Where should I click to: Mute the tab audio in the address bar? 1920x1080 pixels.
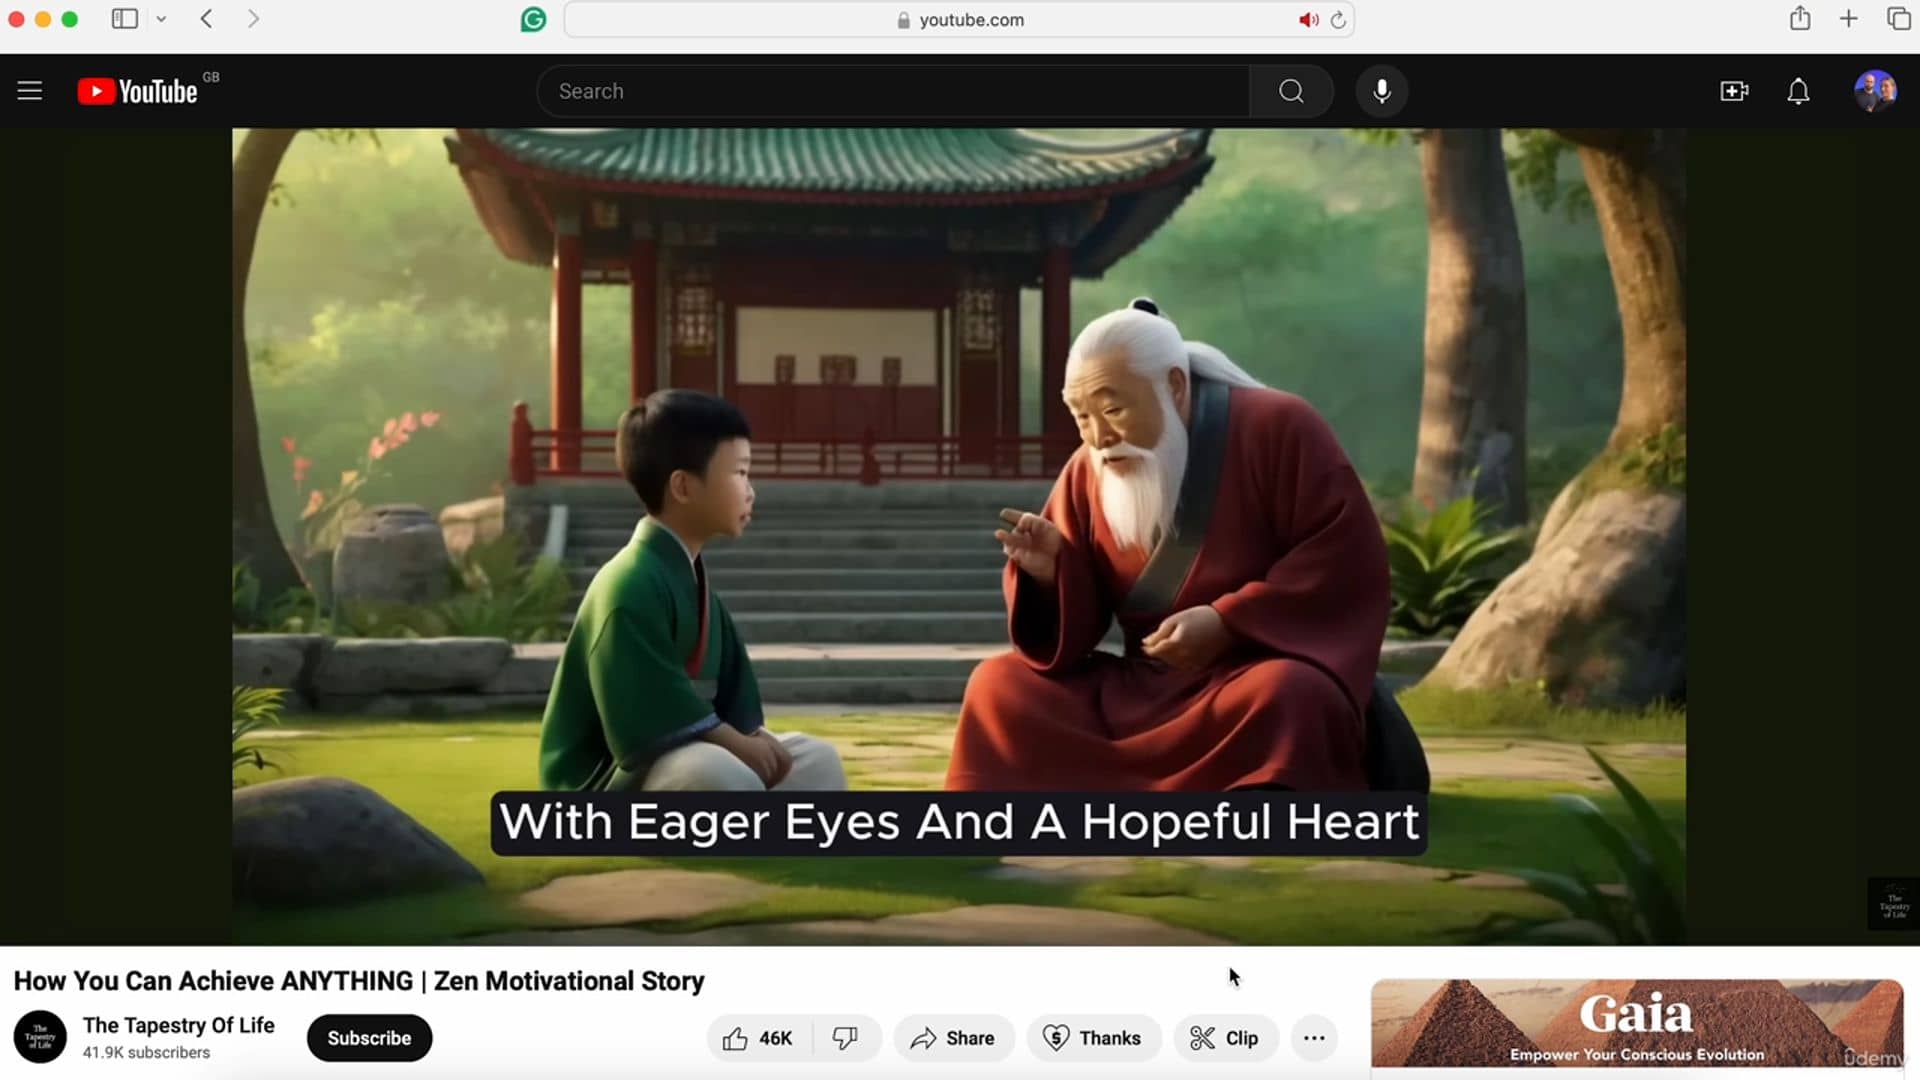pyautogui.click(x=1308, y=20)
